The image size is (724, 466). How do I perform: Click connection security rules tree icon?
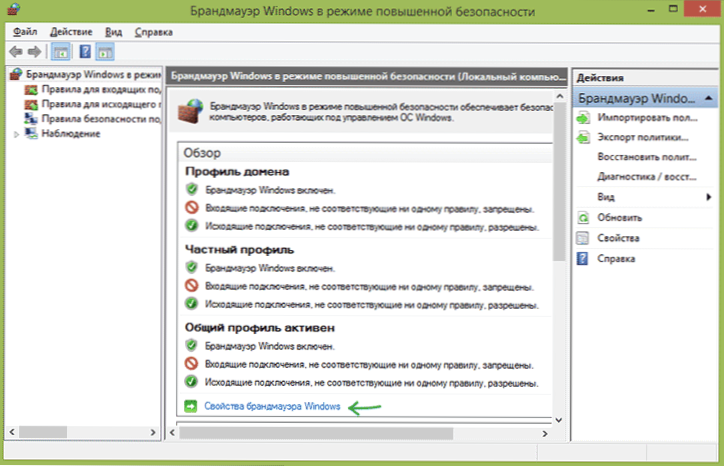point(31,119)
